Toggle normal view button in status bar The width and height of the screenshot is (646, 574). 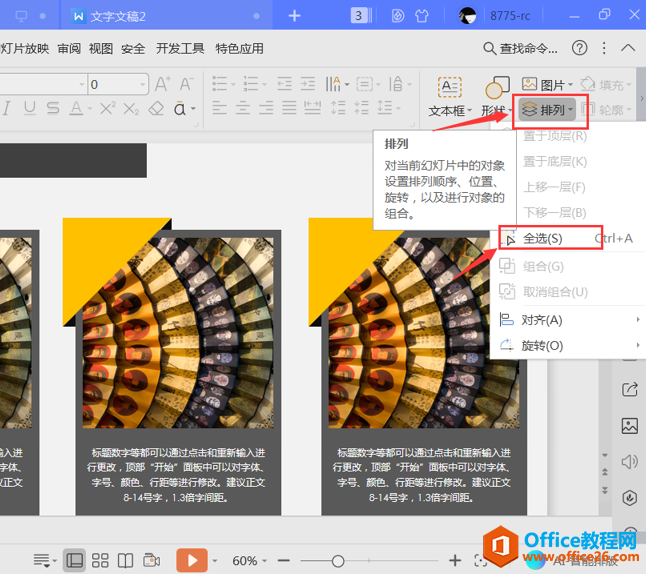click(74, 560)
